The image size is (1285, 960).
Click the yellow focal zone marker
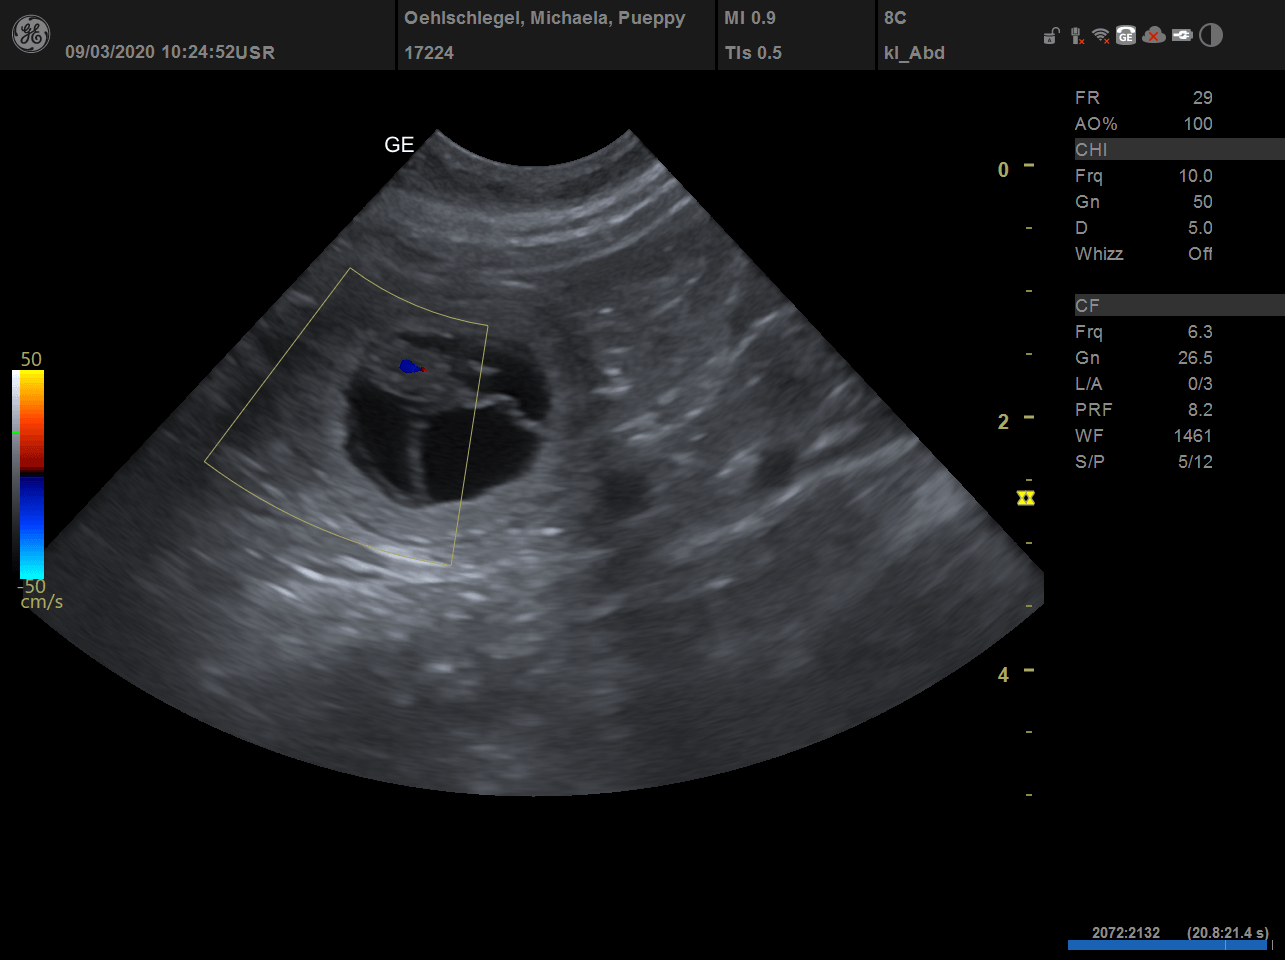1025,498
